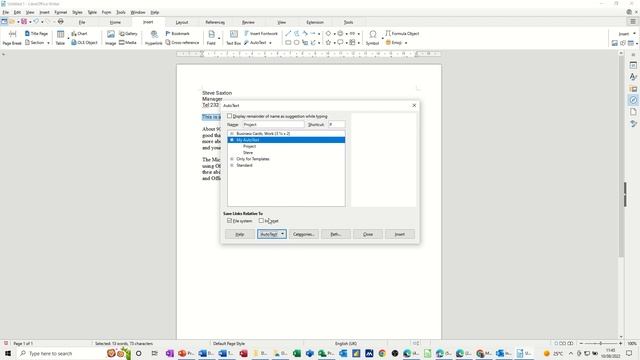Viewport: 640px width, 360px height.
Task: Insert a Formula Object
Action: pos(402,33)
